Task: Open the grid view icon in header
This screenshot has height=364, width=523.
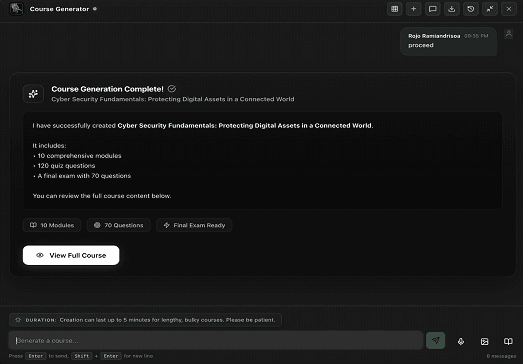Action: 395,9
